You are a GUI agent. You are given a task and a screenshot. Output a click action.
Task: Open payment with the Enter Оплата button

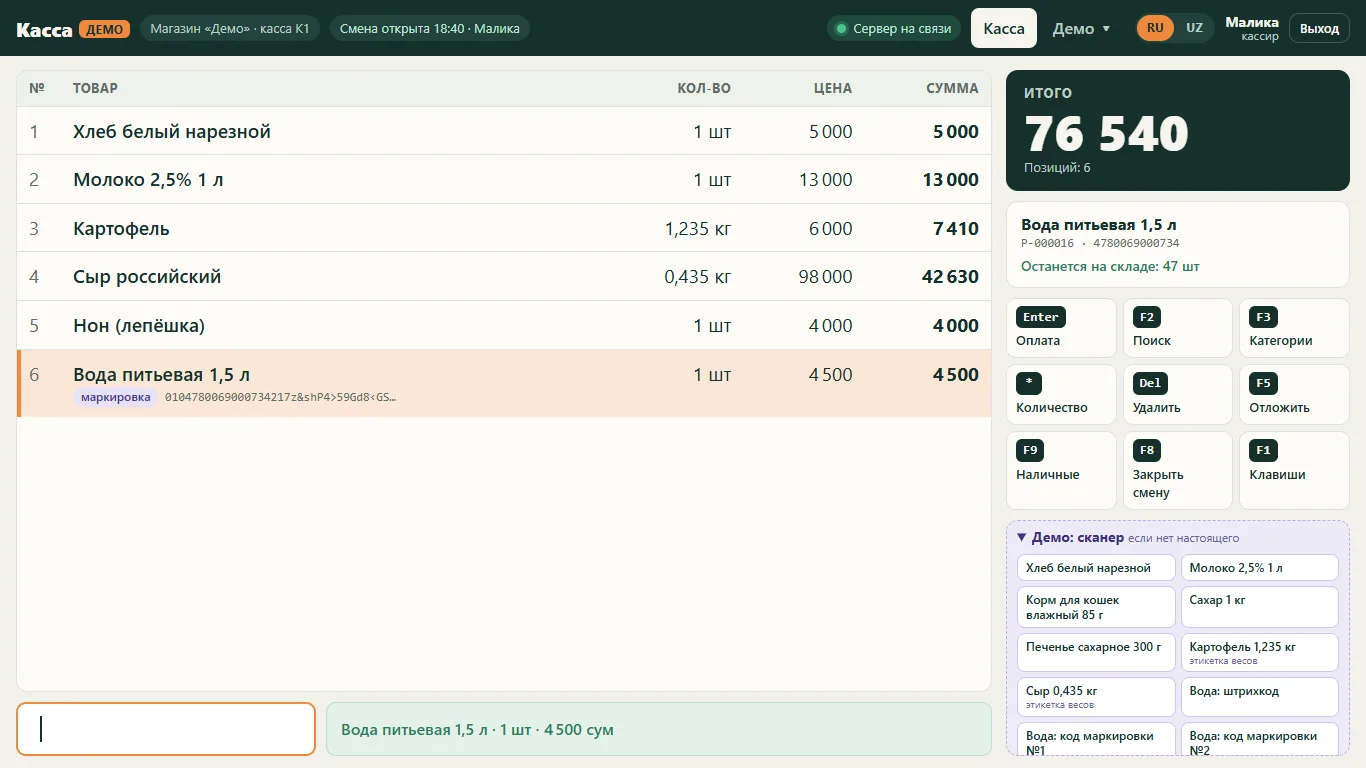tap(1061, 328)
